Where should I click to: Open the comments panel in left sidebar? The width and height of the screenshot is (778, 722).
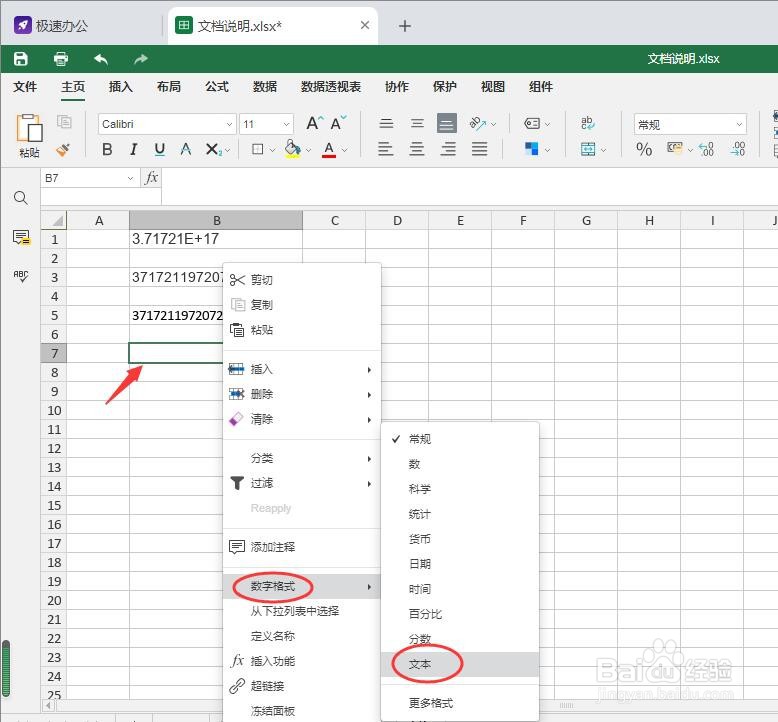coord(21,237)
